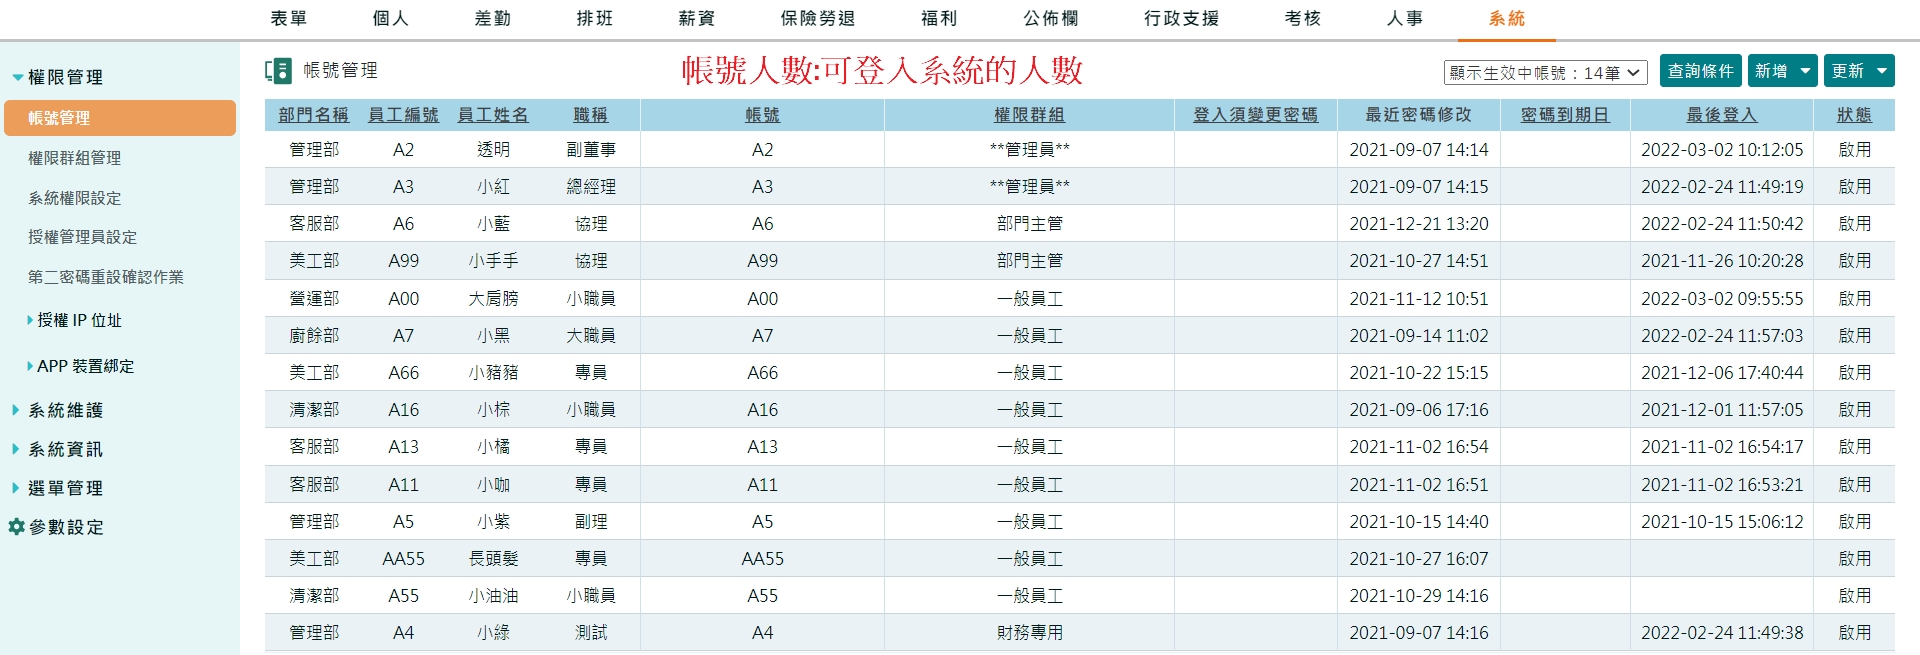
Task: Click employee name 長頭髮 in the table
Action: coord(493,559)
